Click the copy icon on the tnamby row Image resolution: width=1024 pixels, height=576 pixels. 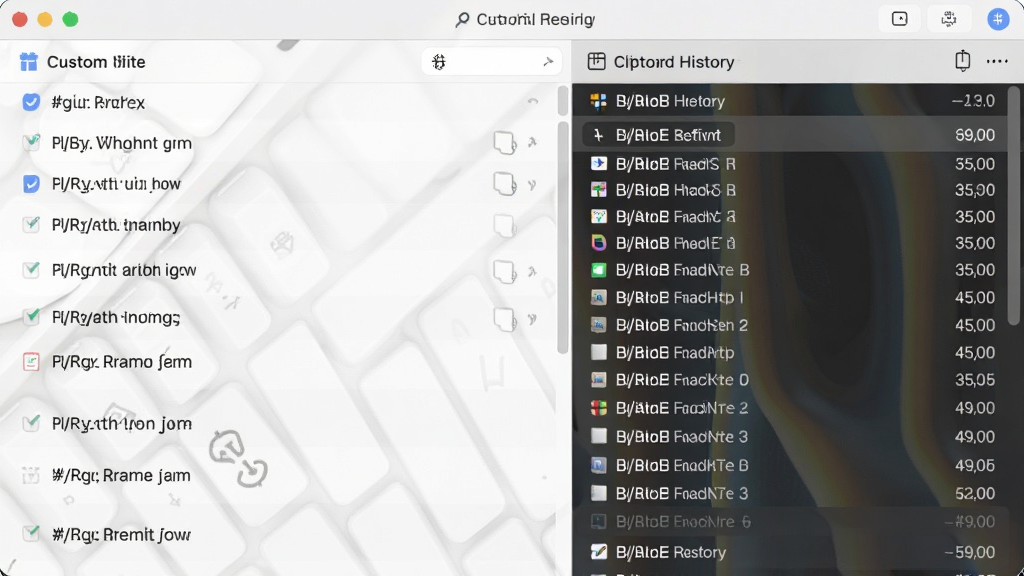pyautogui.click(x=504, y=225)
